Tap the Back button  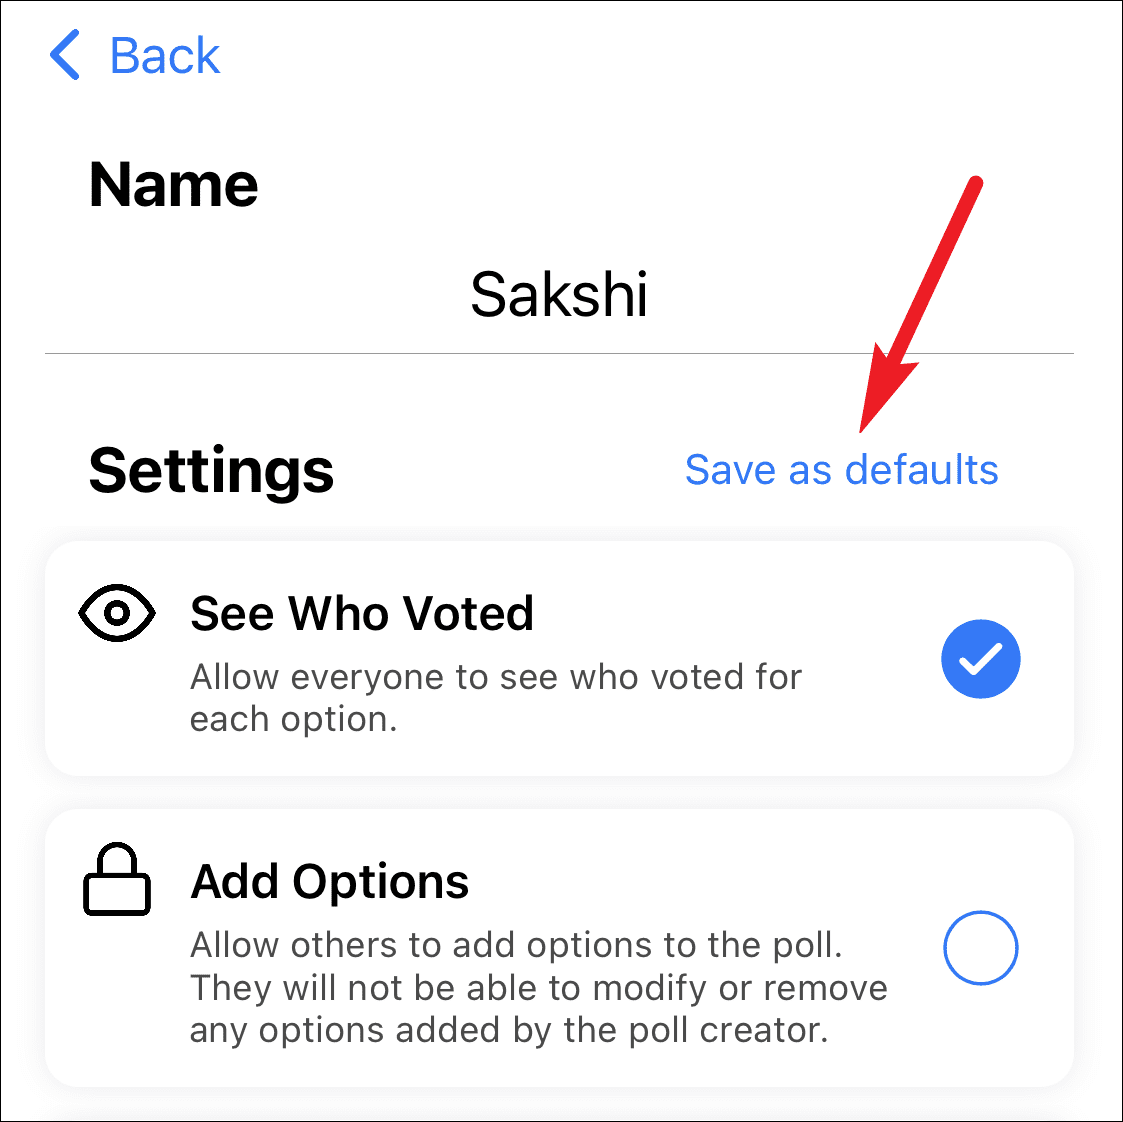click(x=135, y=57)
